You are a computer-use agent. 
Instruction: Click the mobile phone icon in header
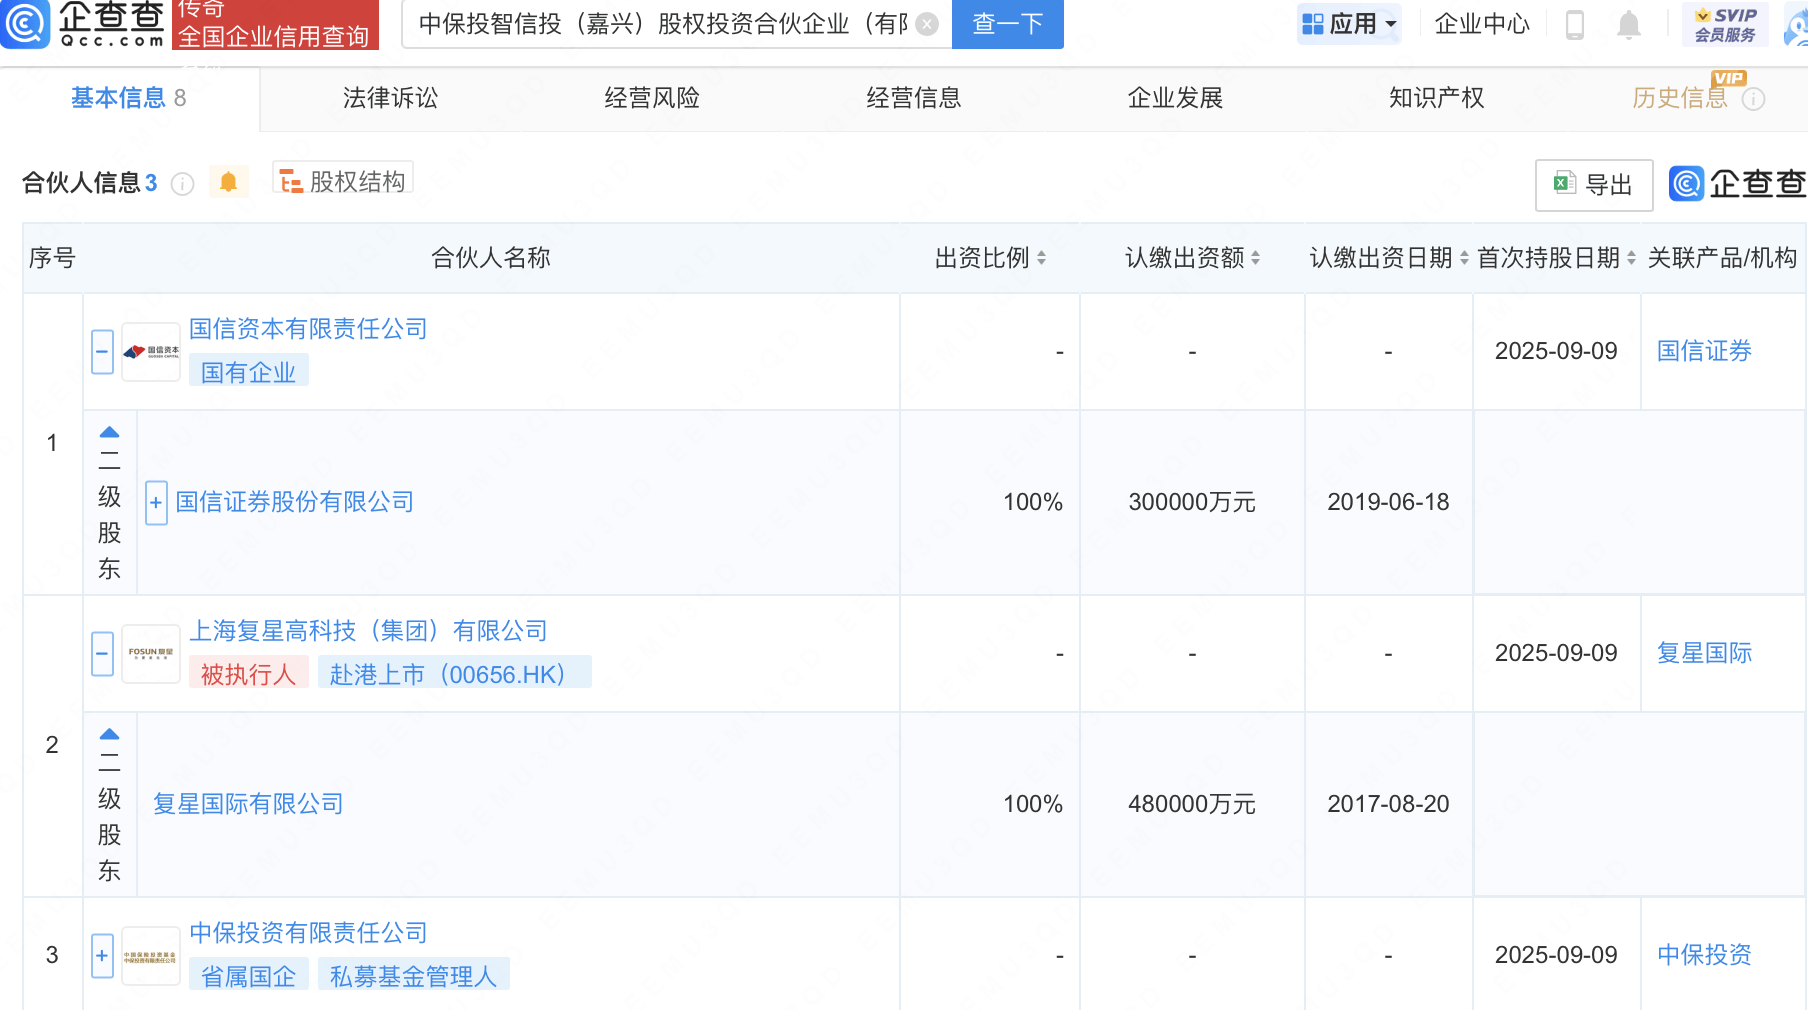[1574, 24]
